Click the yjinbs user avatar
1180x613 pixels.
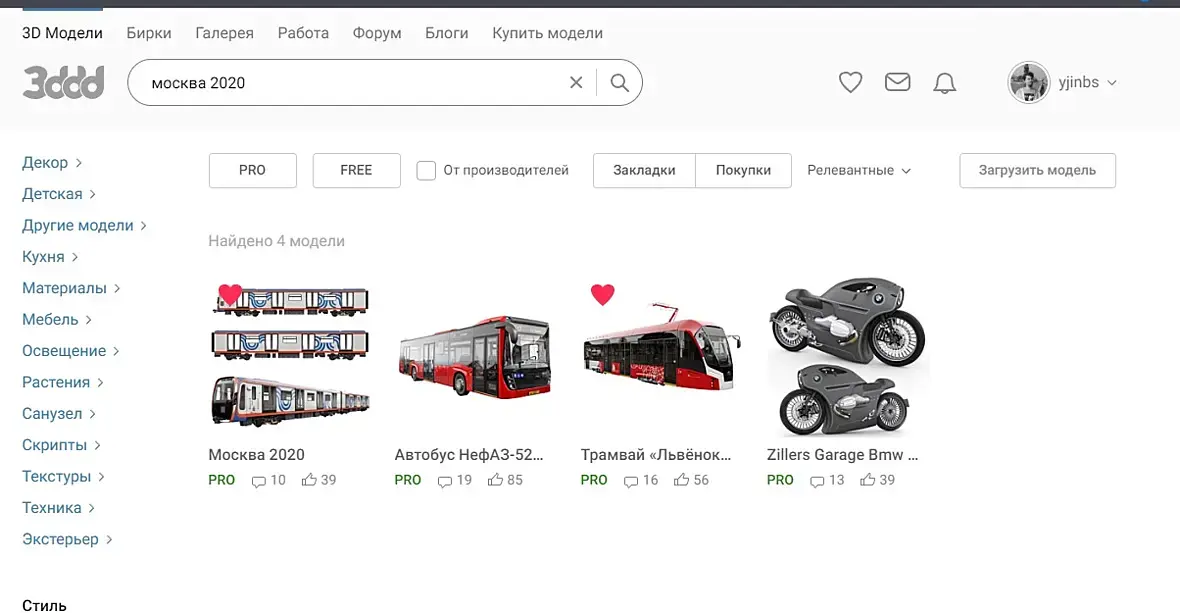[x=1028, y=83]
